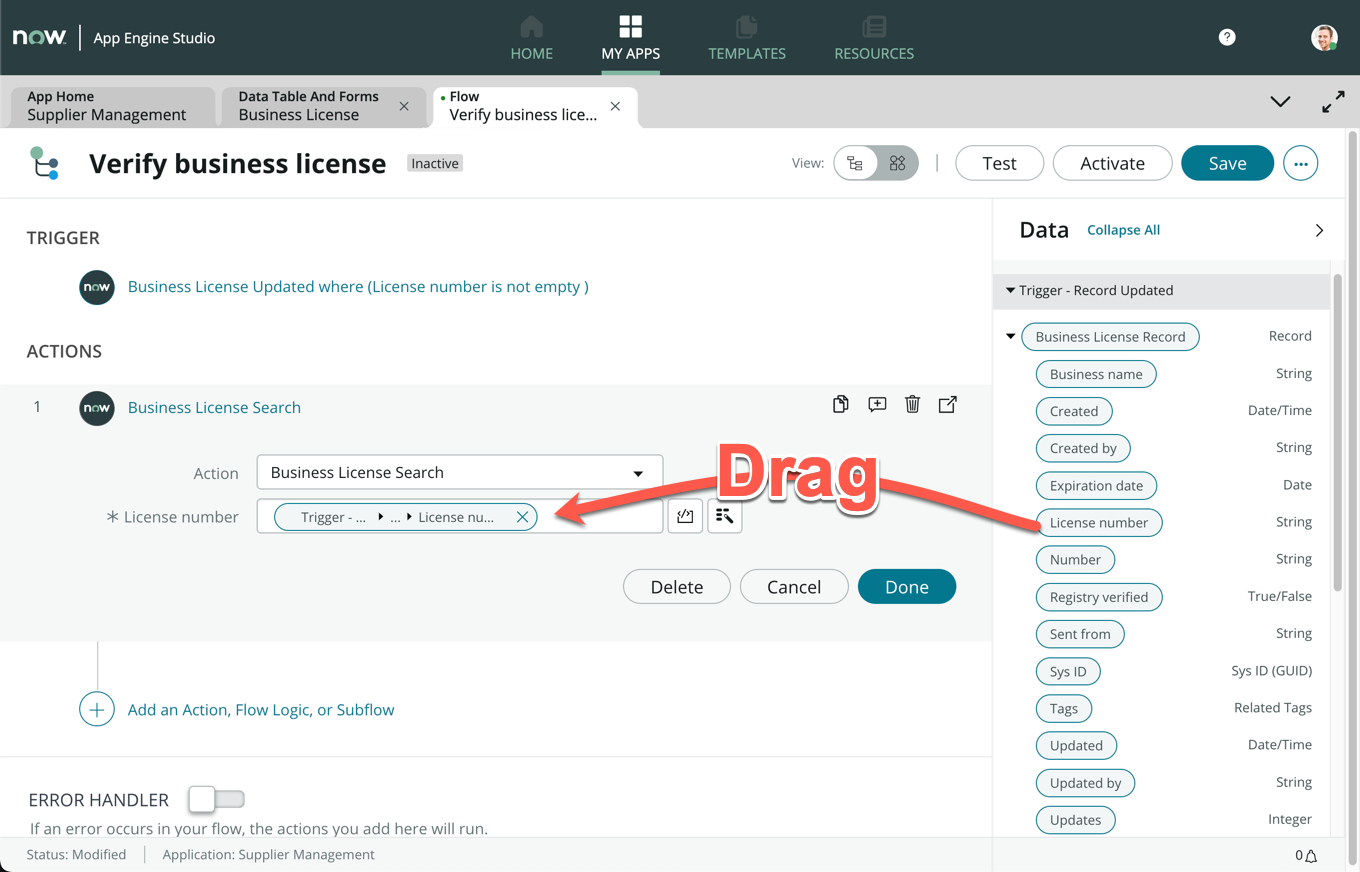Switch to the tree view toggle option
The height and width of the screenshot is (872, 1360).
coord(855,163)
